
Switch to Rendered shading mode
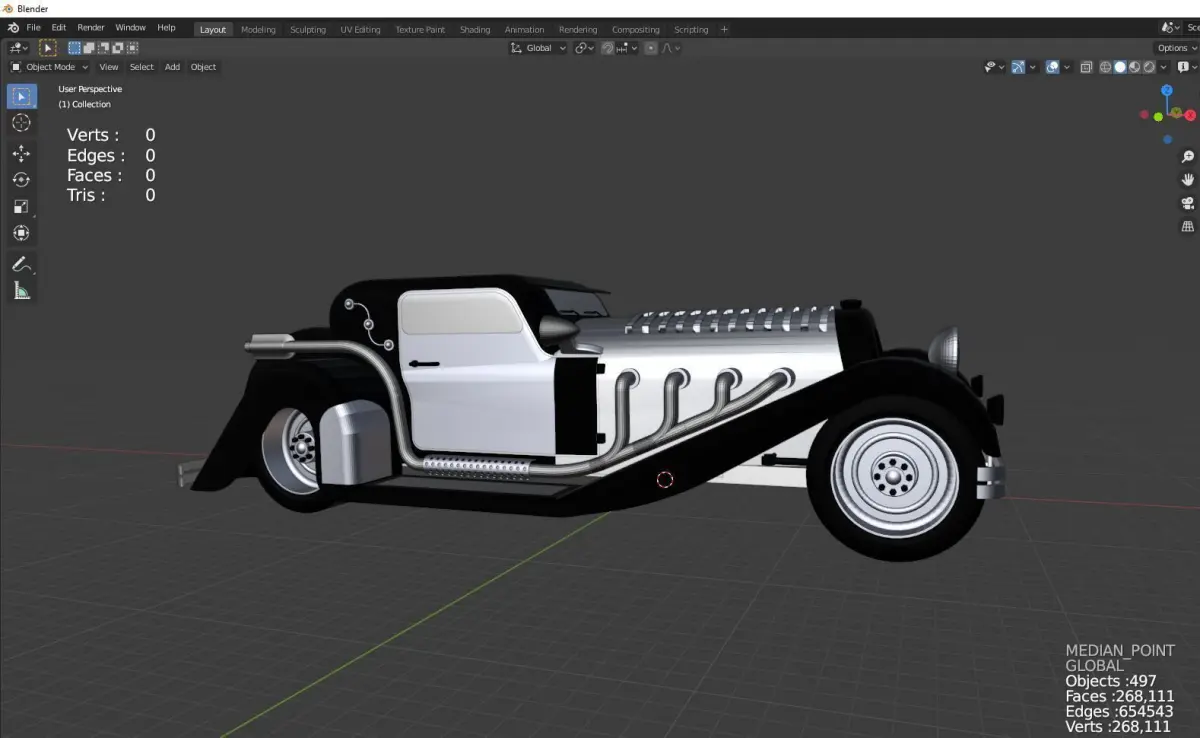click(1149, 67)
